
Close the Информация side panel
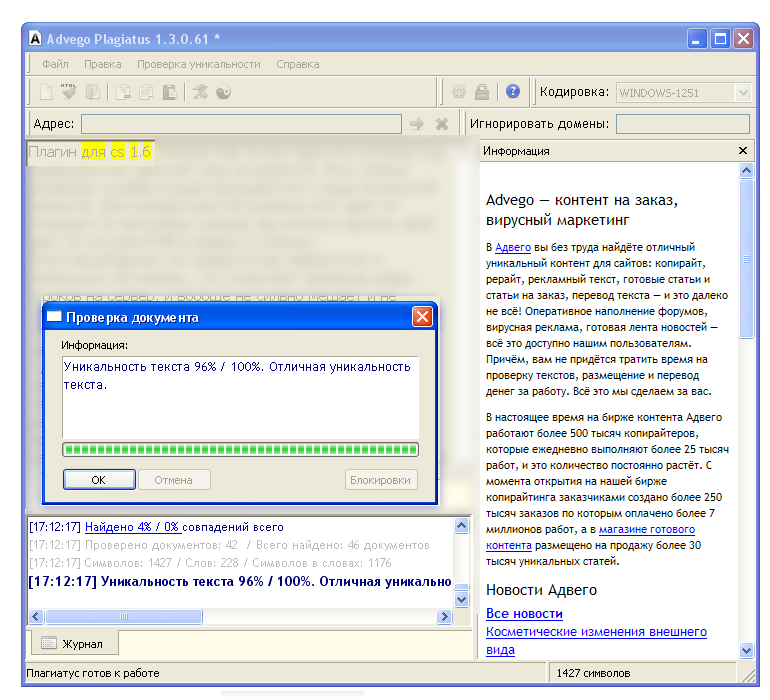pos(743,150)
